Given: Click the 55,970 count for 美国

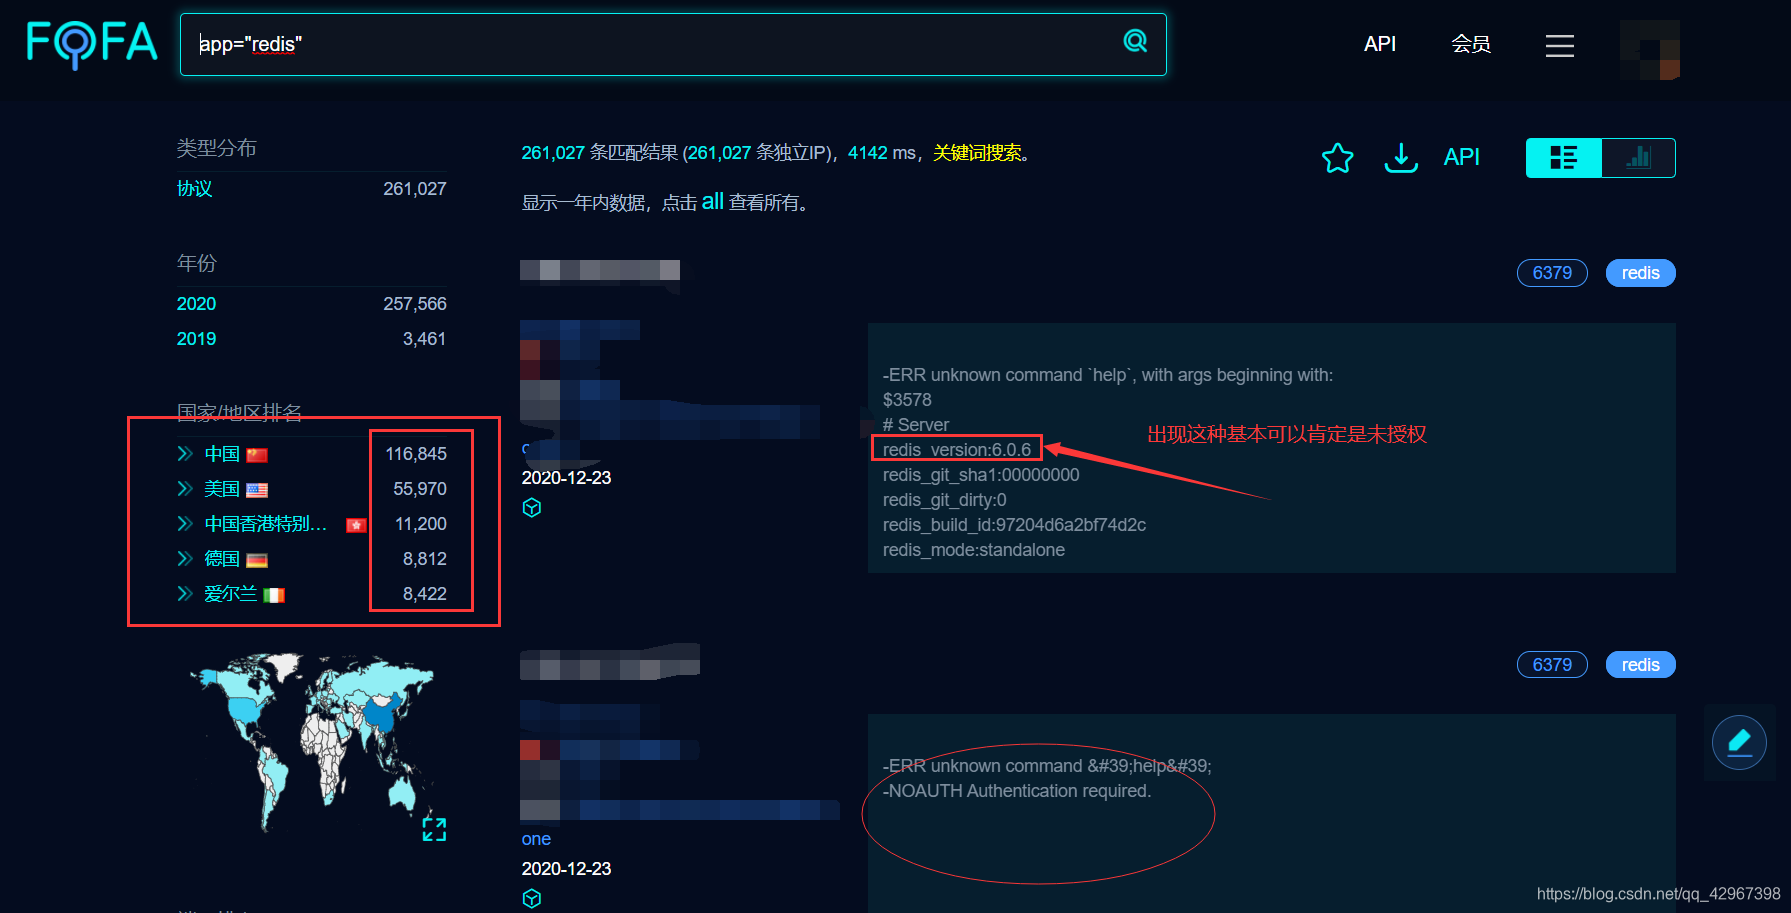Looking at the screenshot, I should pyautogui.click(x=420, y=489).
